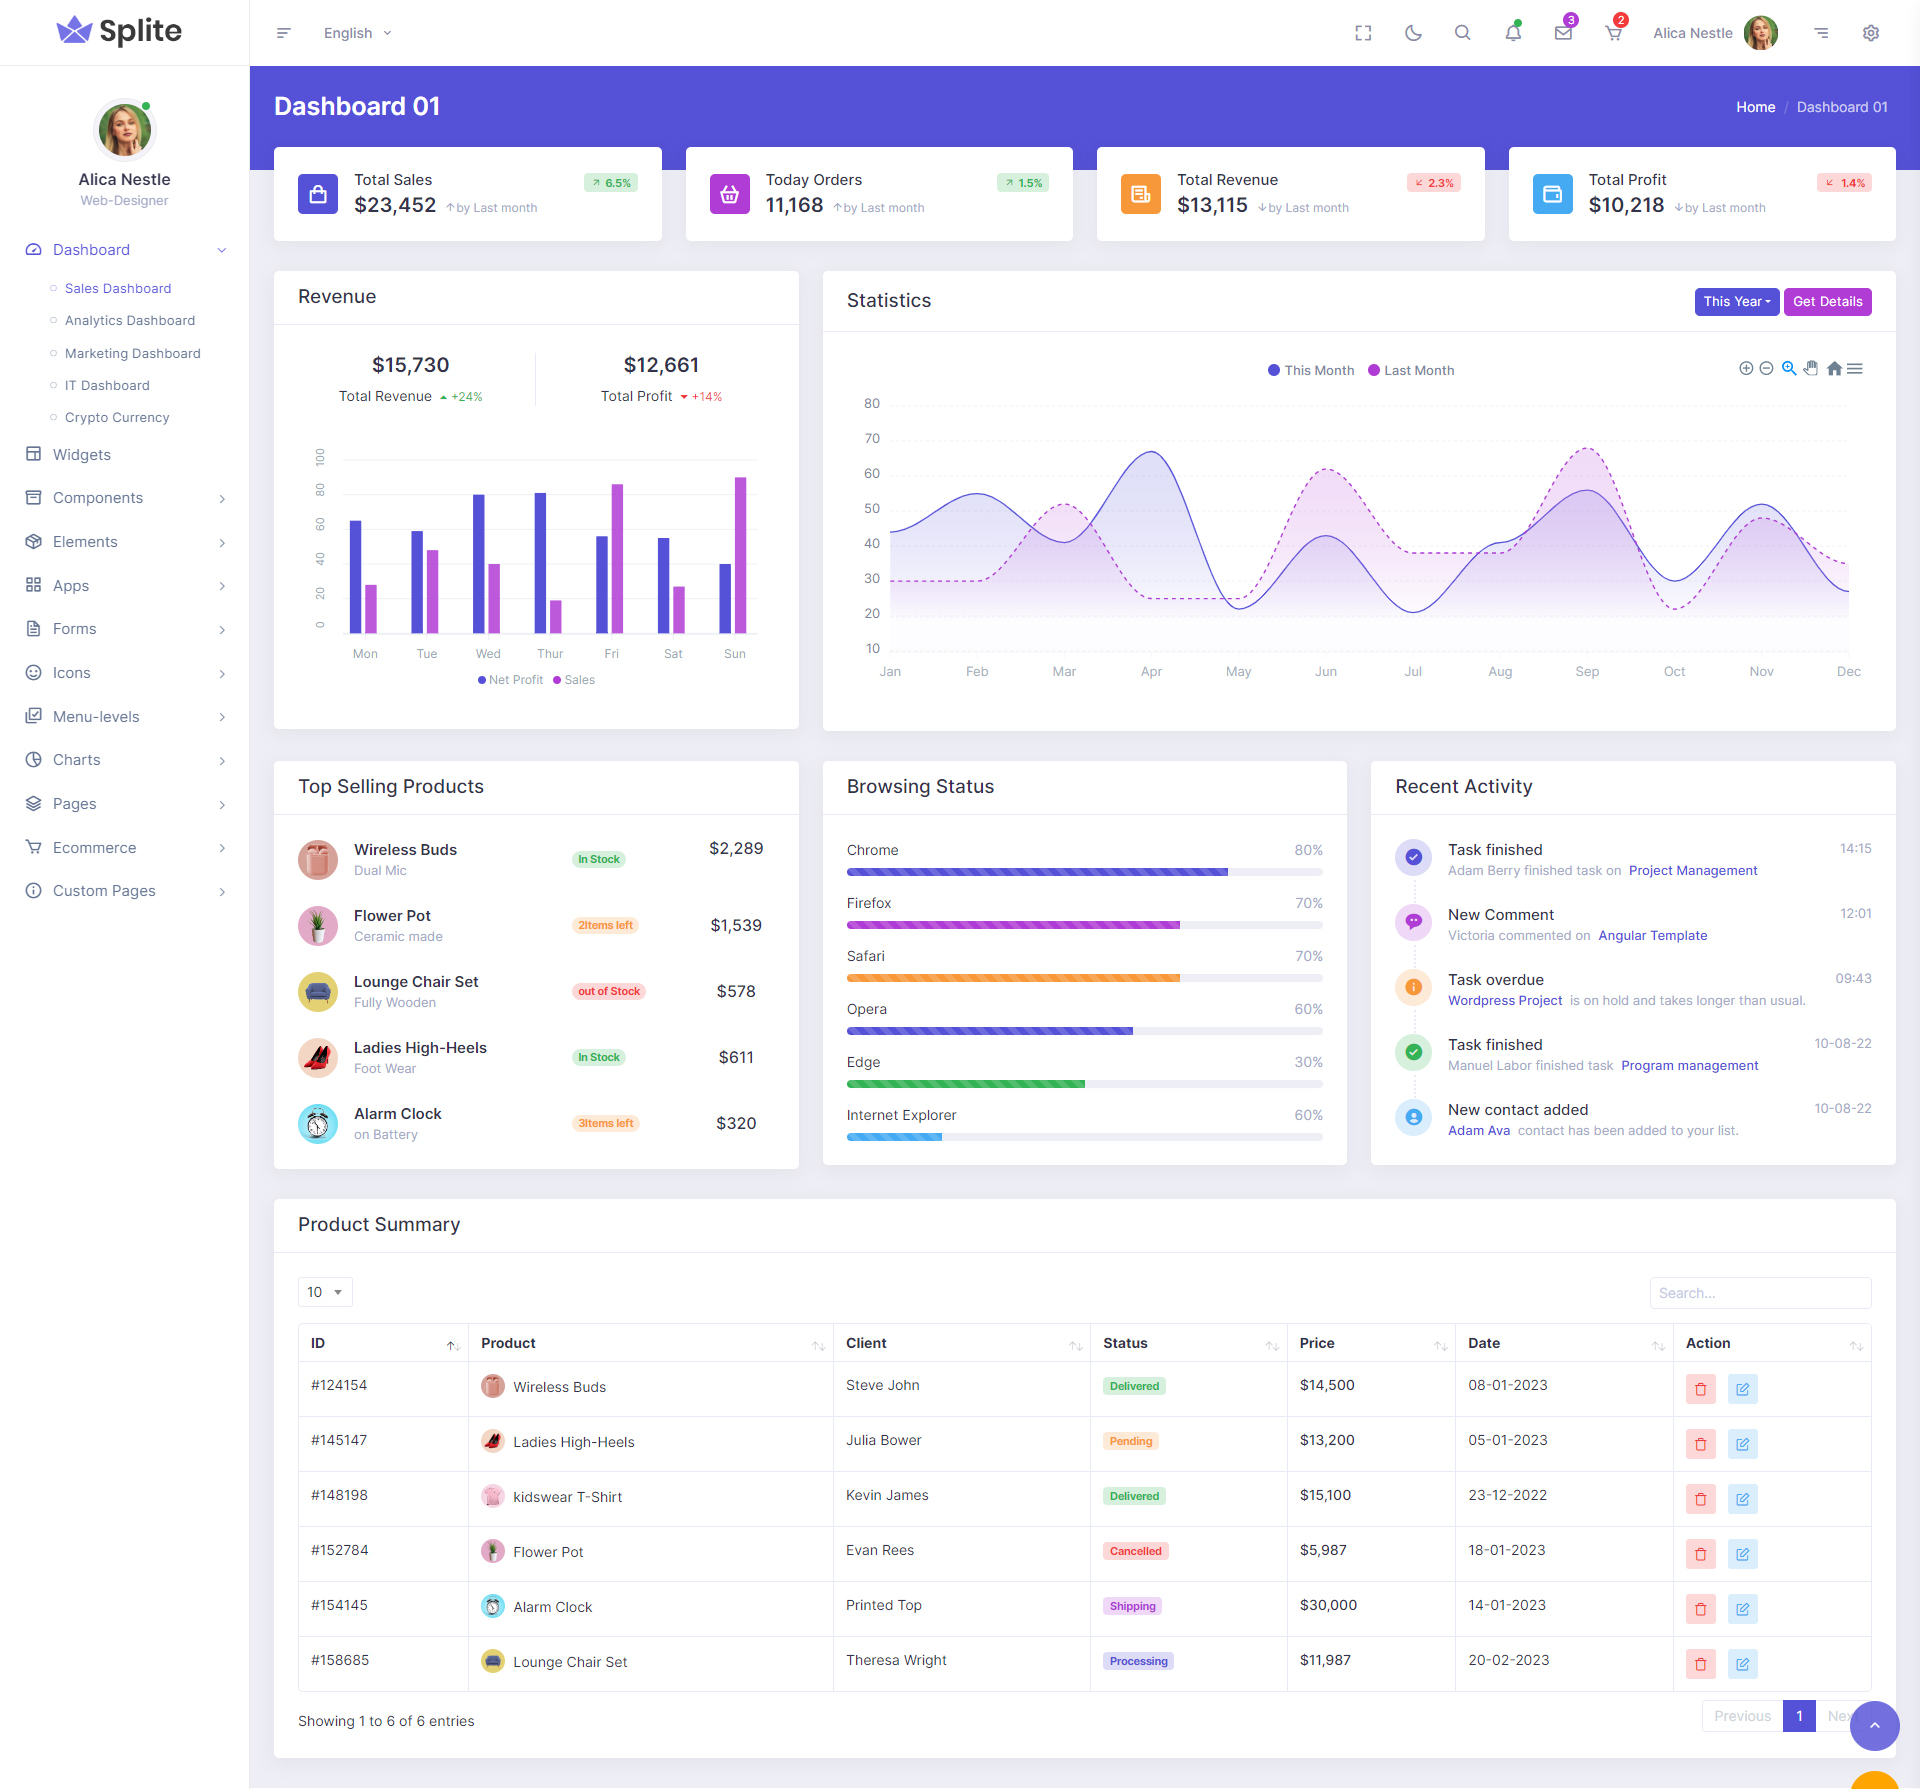1920x1789 pixels.
Task: Open the This Year dropdown
Action: 1736,302
